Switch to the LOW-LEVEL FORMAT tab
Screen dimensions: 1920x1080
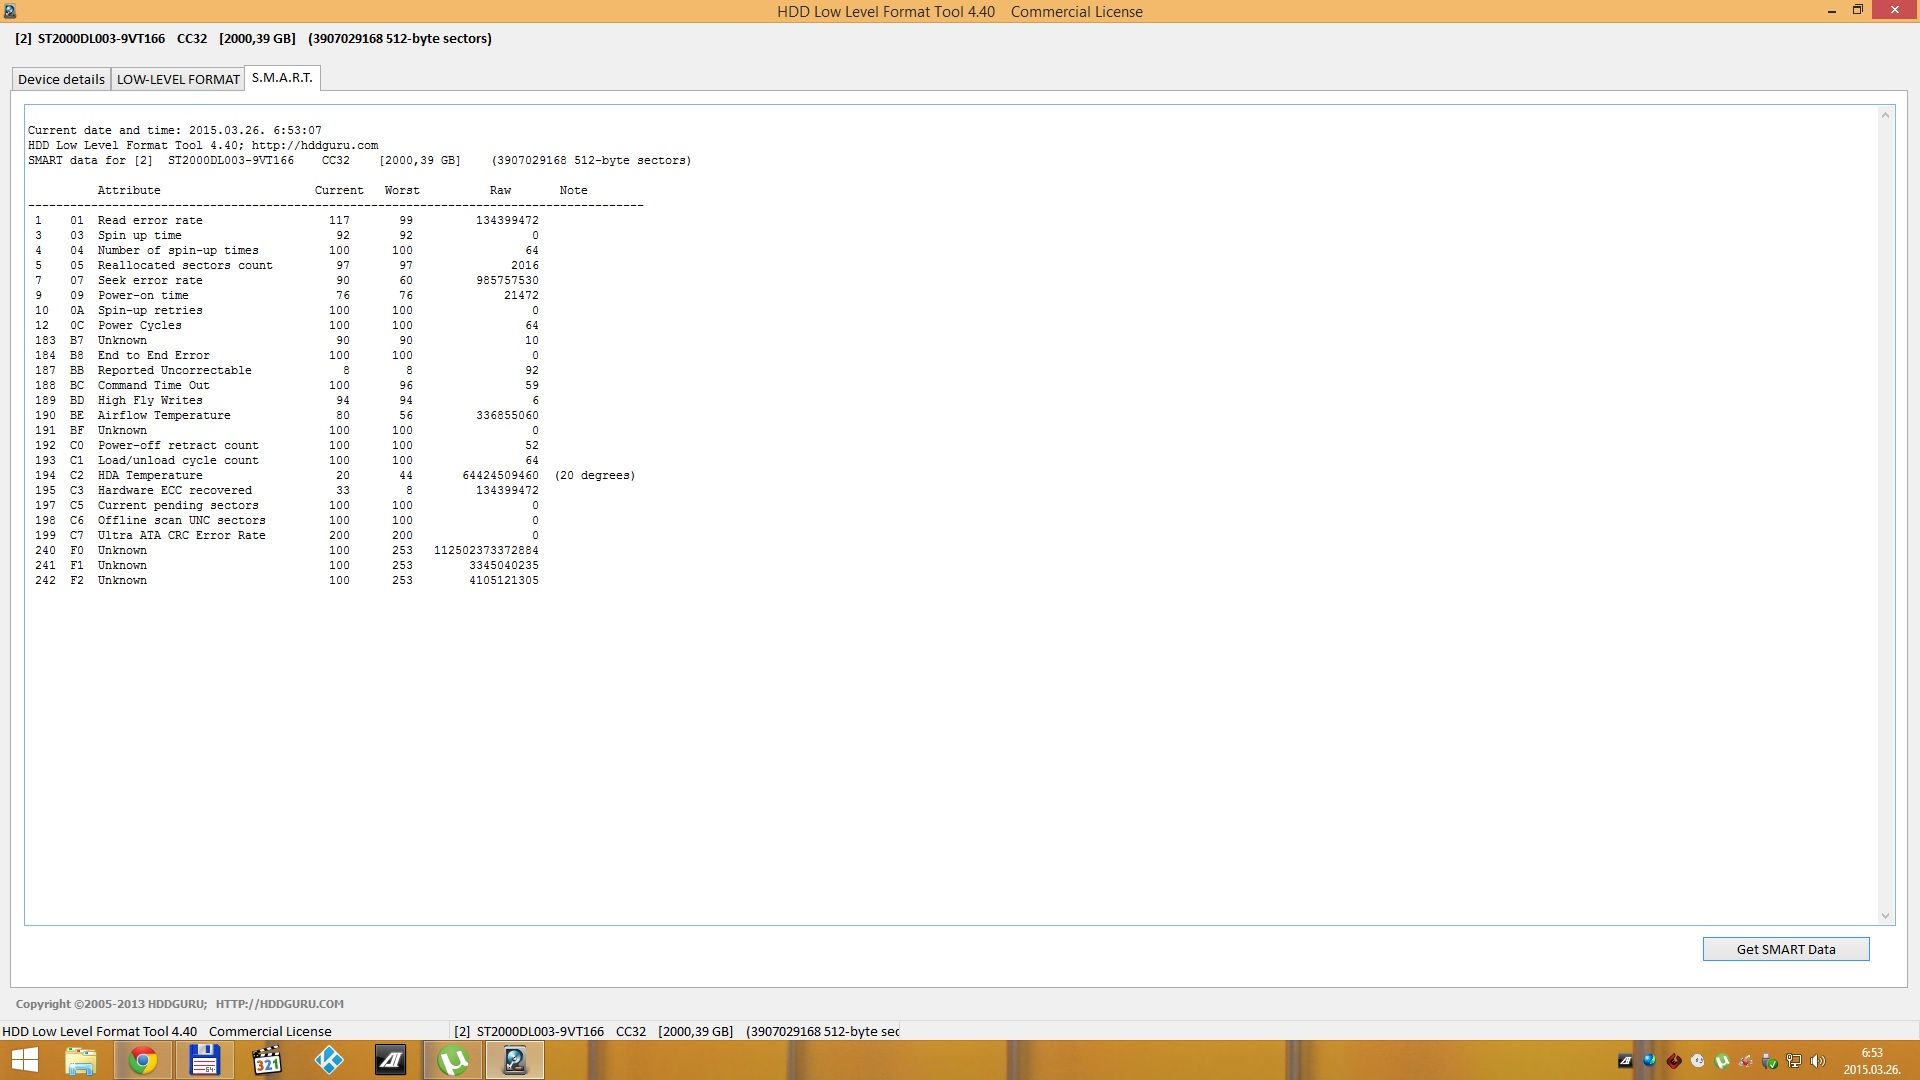coord(178,79)
